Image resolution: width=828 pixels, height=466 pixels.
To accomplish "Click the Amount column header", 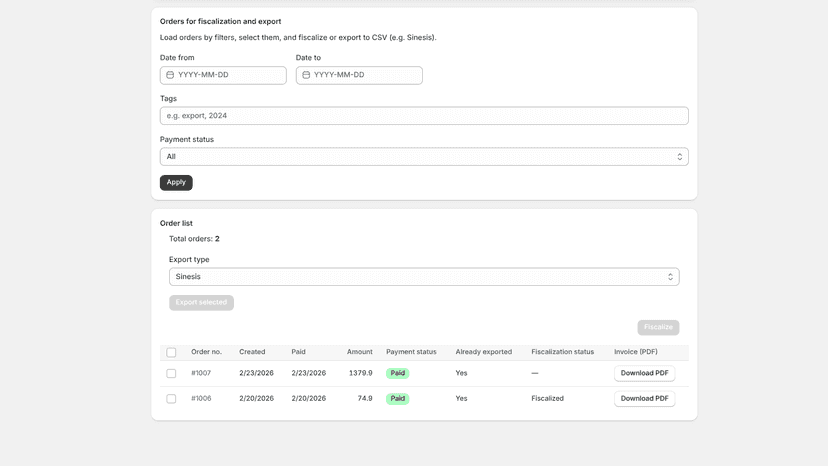I will point(360,352).
